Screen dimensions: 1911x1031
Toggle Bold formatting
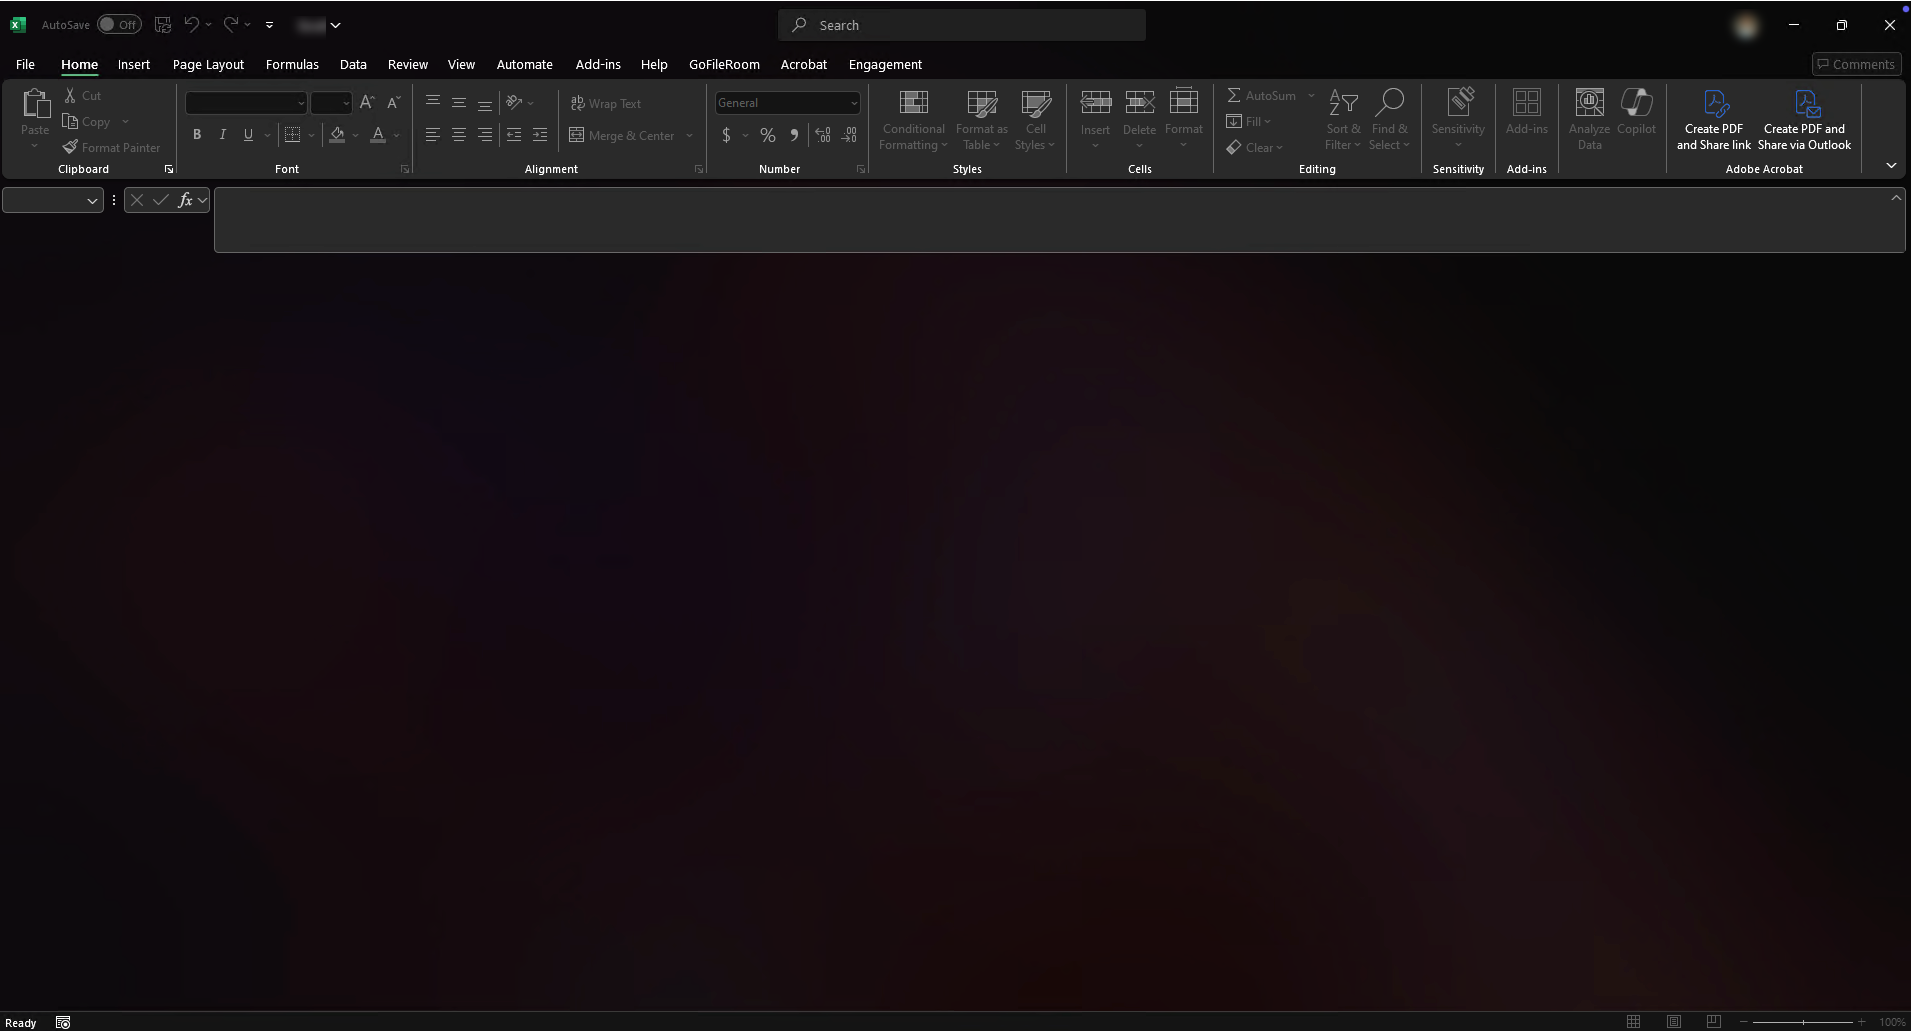(197, 135)
